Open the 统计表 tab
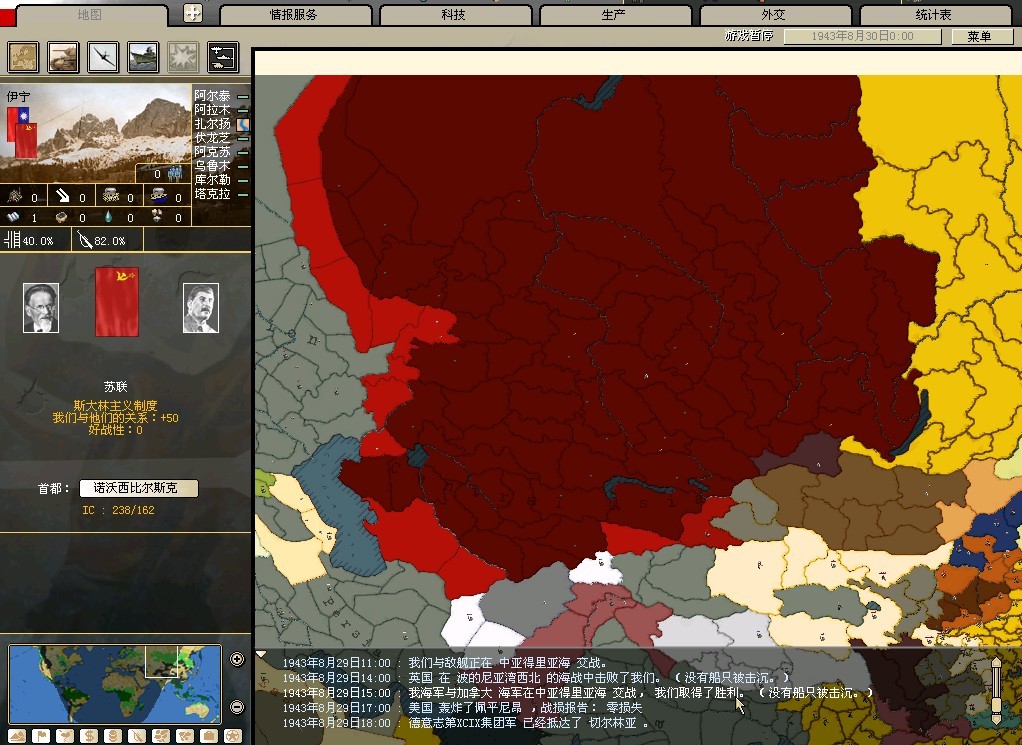This screenshot has width=1022, height=745. [x=935, y=14]
